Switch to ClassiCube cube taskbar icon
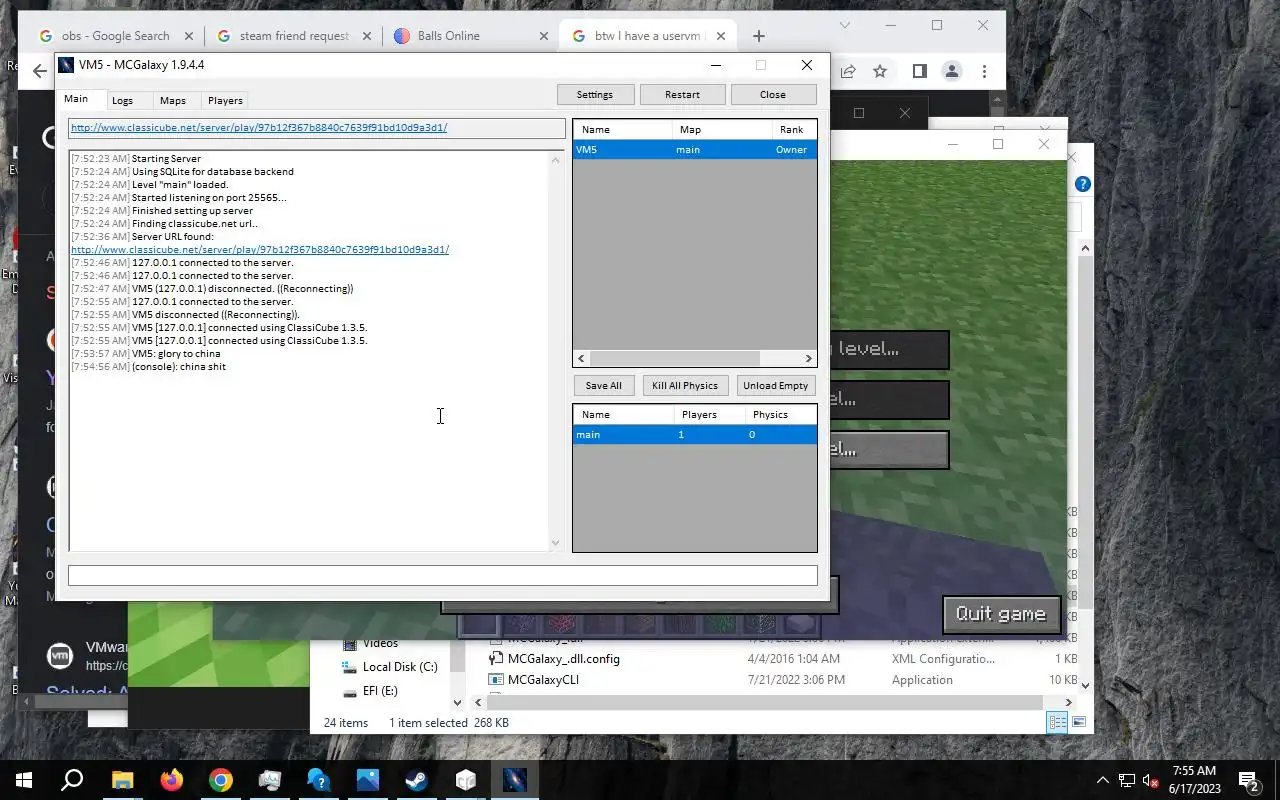The height and width of the screenshot is (800, 1280). point(466,780)
